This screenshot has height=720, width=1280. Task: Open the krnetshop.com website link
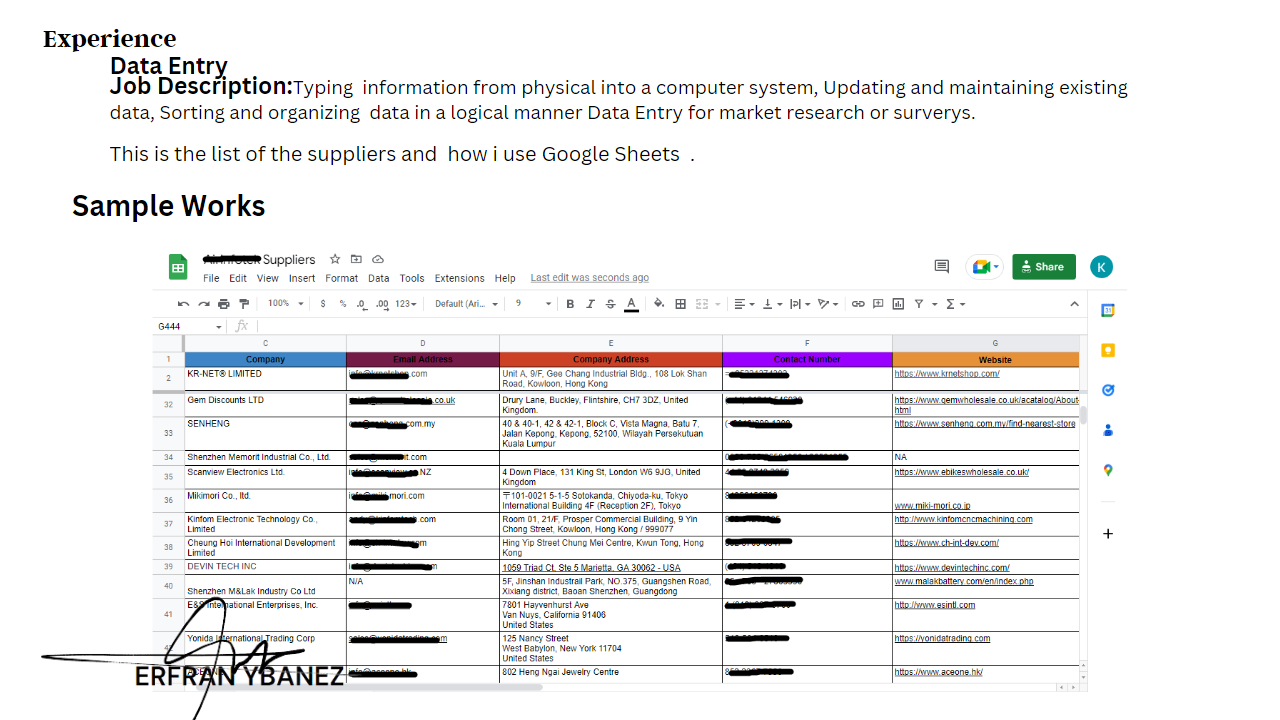click(947, 374)
